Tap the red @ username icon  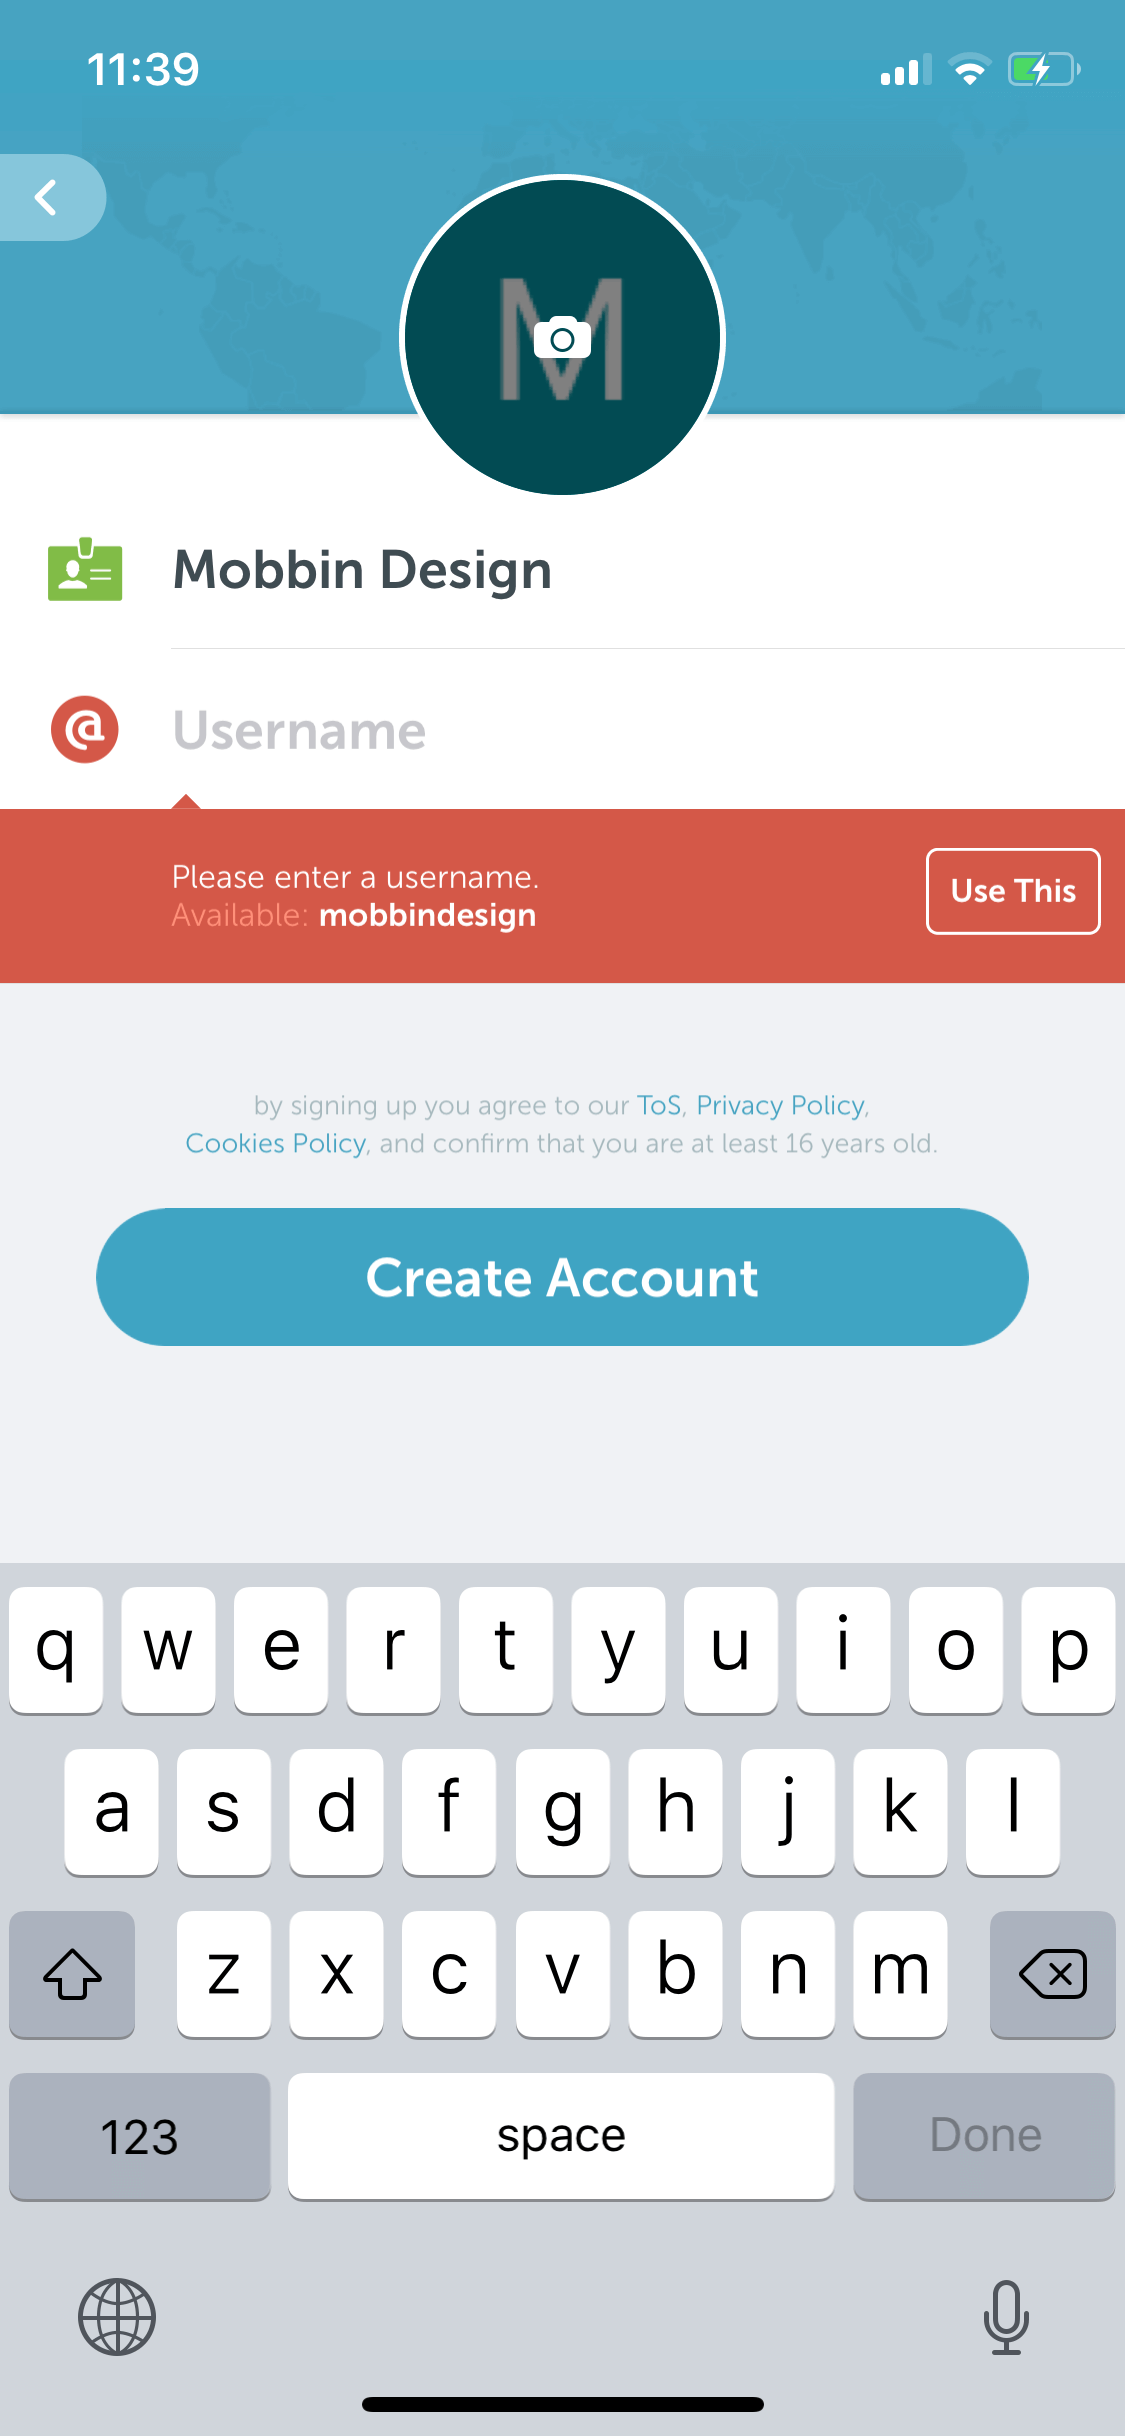[x=85, y=729]
